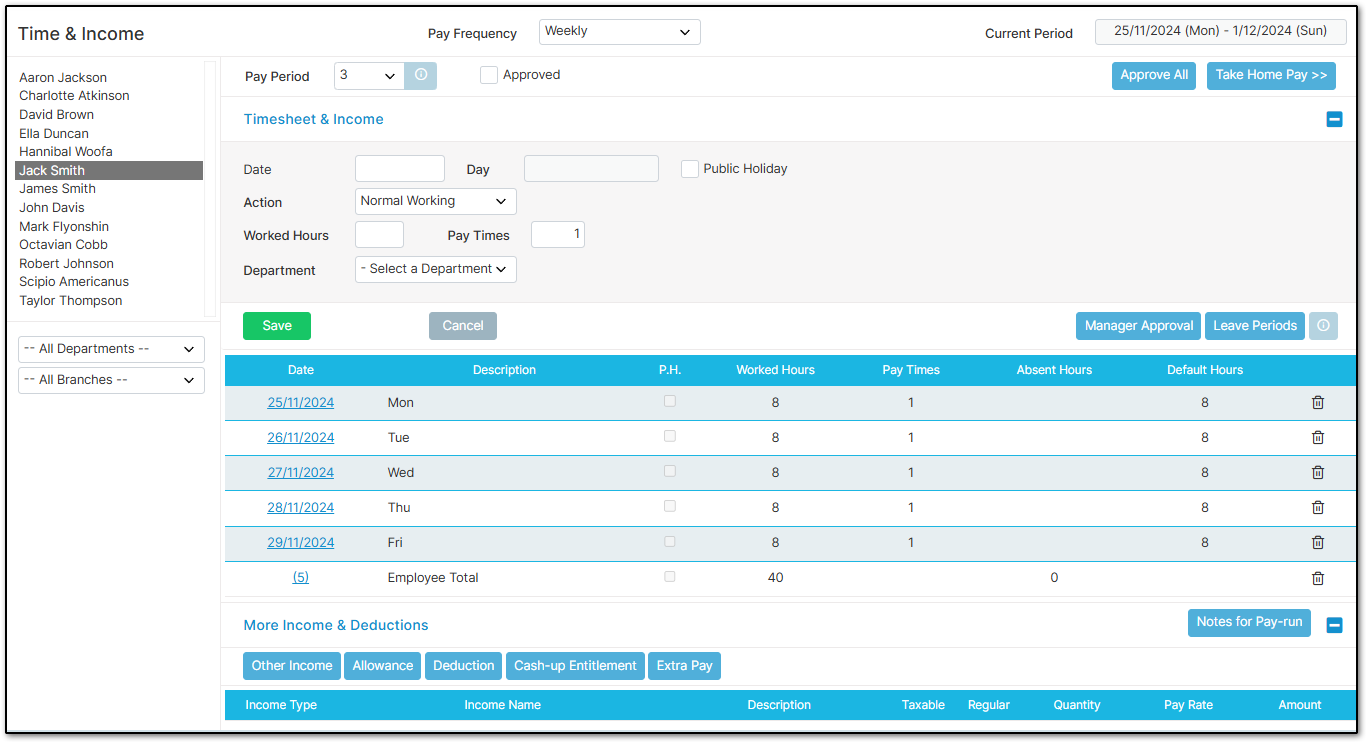Image resolution: width=1367 pixels, height=743 pixels.
Task: Select employee Mark Flyonshin
Action: 64,227
